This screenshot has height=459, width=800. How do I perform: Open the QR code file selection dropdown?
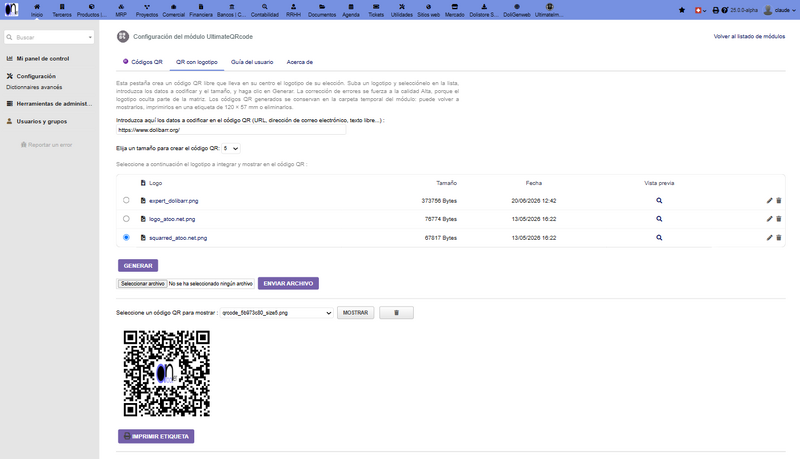[x=277, y=313]
